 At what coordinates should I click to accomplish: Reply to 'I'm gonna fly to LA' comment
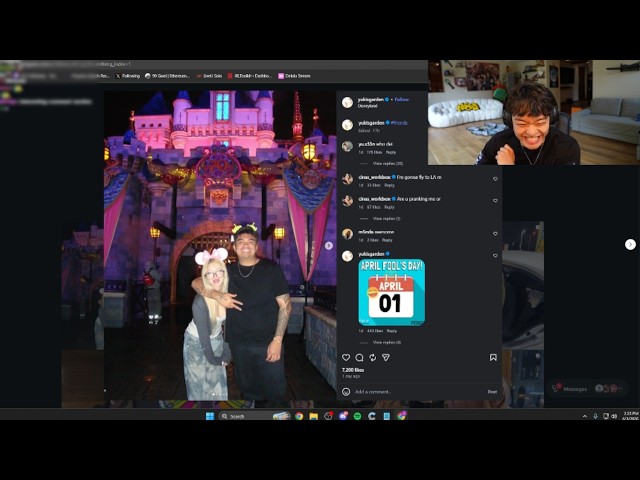389,185
